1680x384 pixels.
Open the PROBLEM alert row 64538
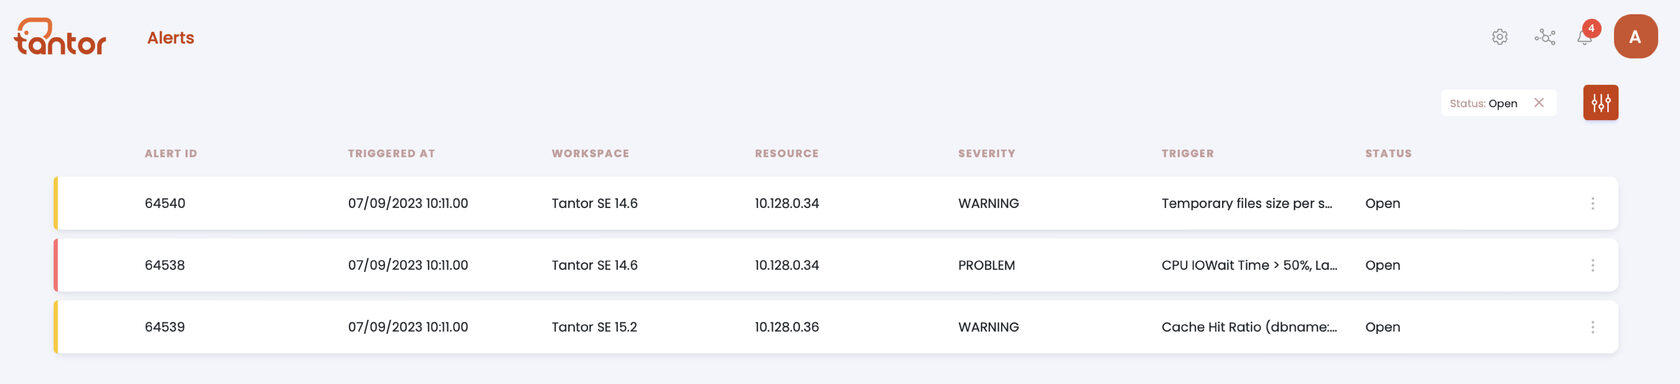[x=836, y=265]
